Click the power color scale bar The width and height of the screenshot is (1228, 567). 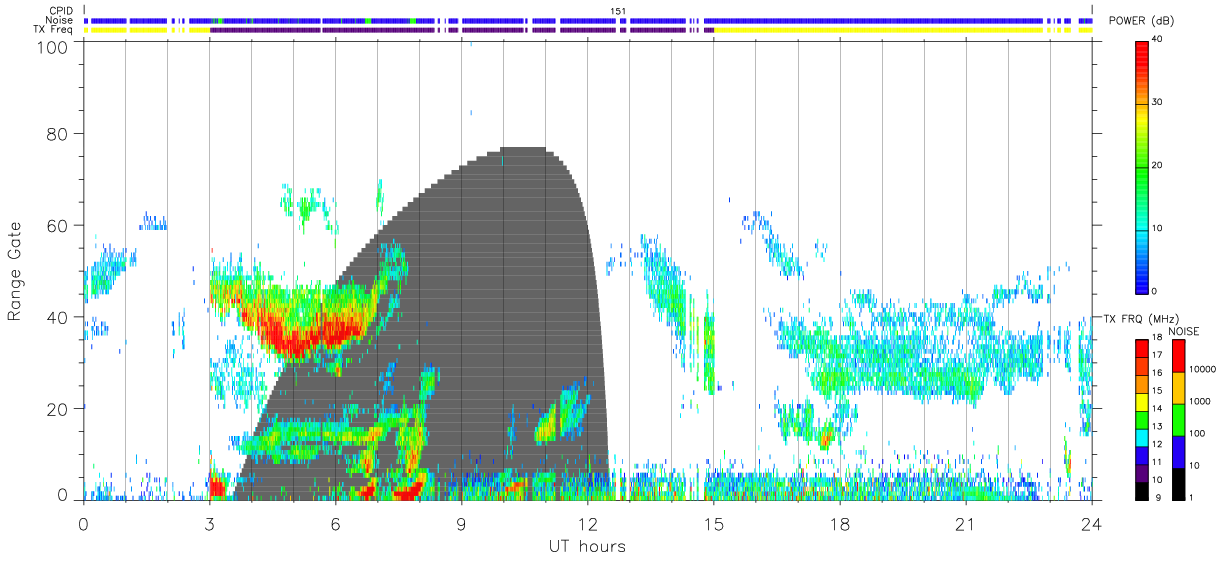click(x=1142, y=166)
